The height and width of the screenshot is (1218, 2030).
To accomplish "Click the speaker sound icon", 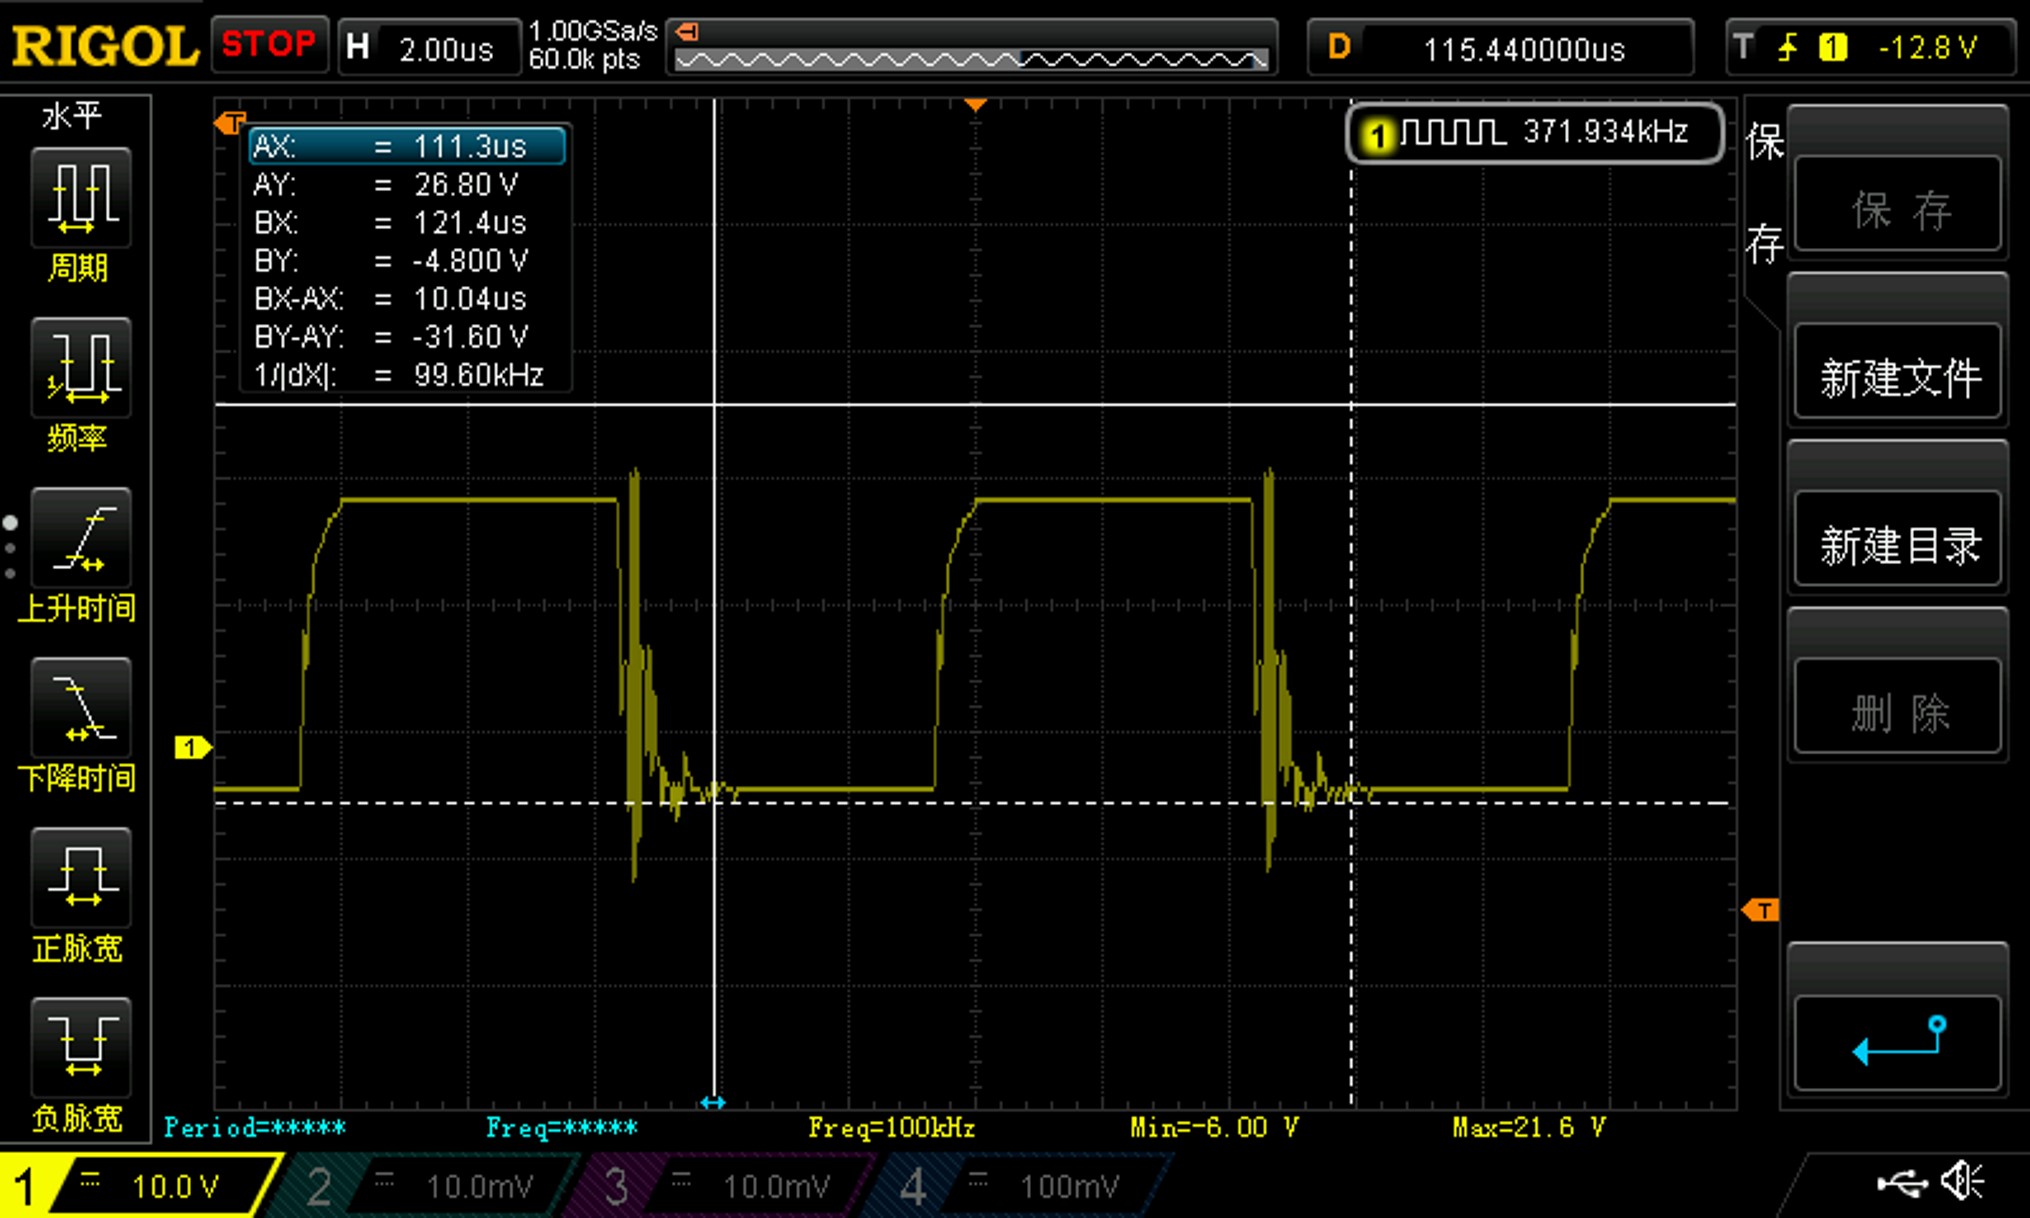I will (1961, 1182).
